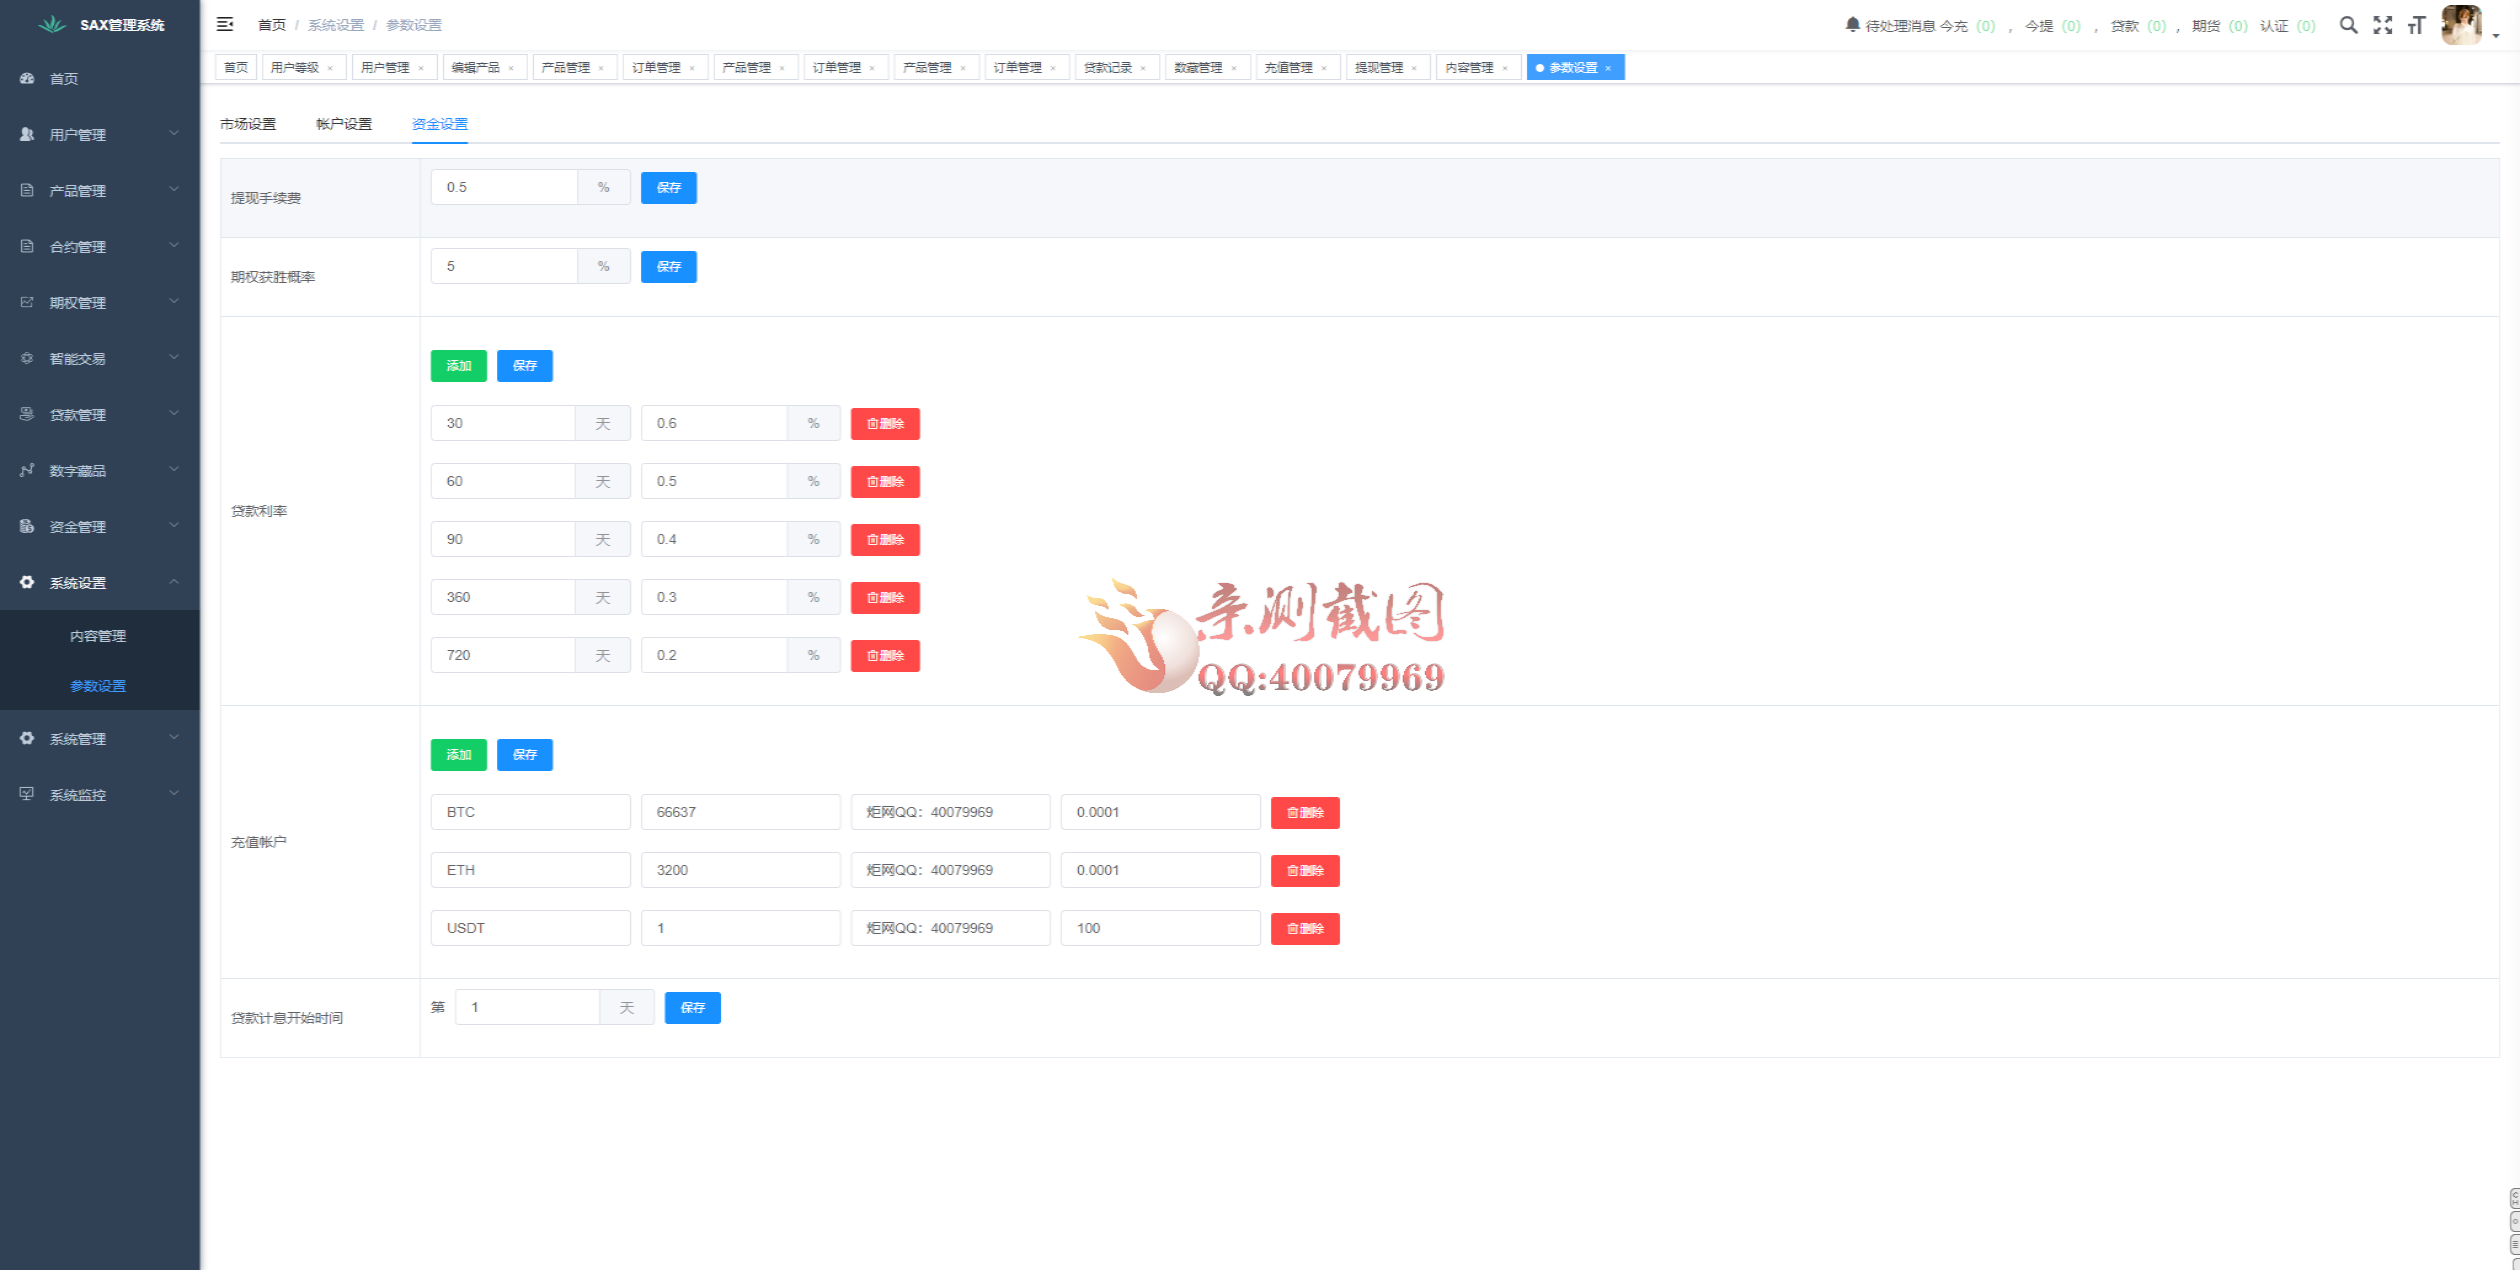Click the 首页 dashboard sidebar icon
This screenshot has width=2520, height=1270.
pos(27,78)
